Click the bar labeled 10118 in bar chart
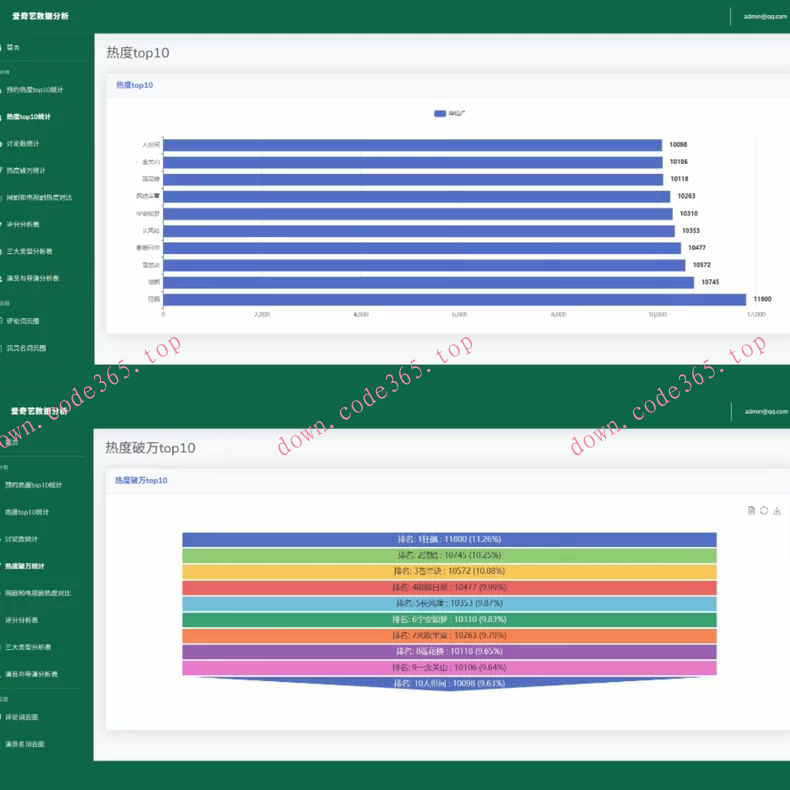 413,179
